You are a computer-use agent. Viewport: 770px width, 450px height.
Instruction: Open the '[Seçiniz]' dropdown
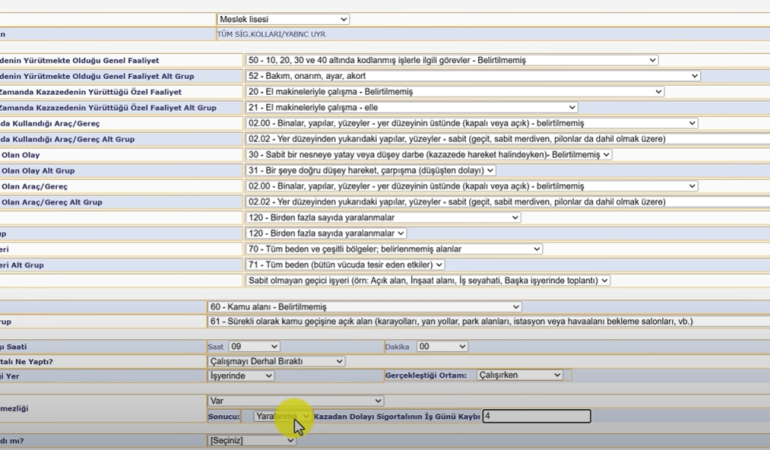pos(251,440)
